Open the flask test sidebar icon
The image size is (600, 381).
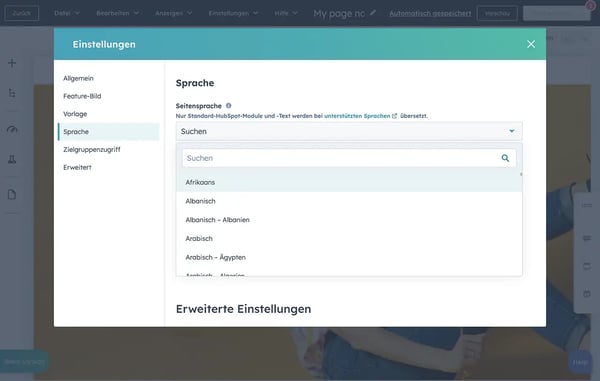click(12, 160)
